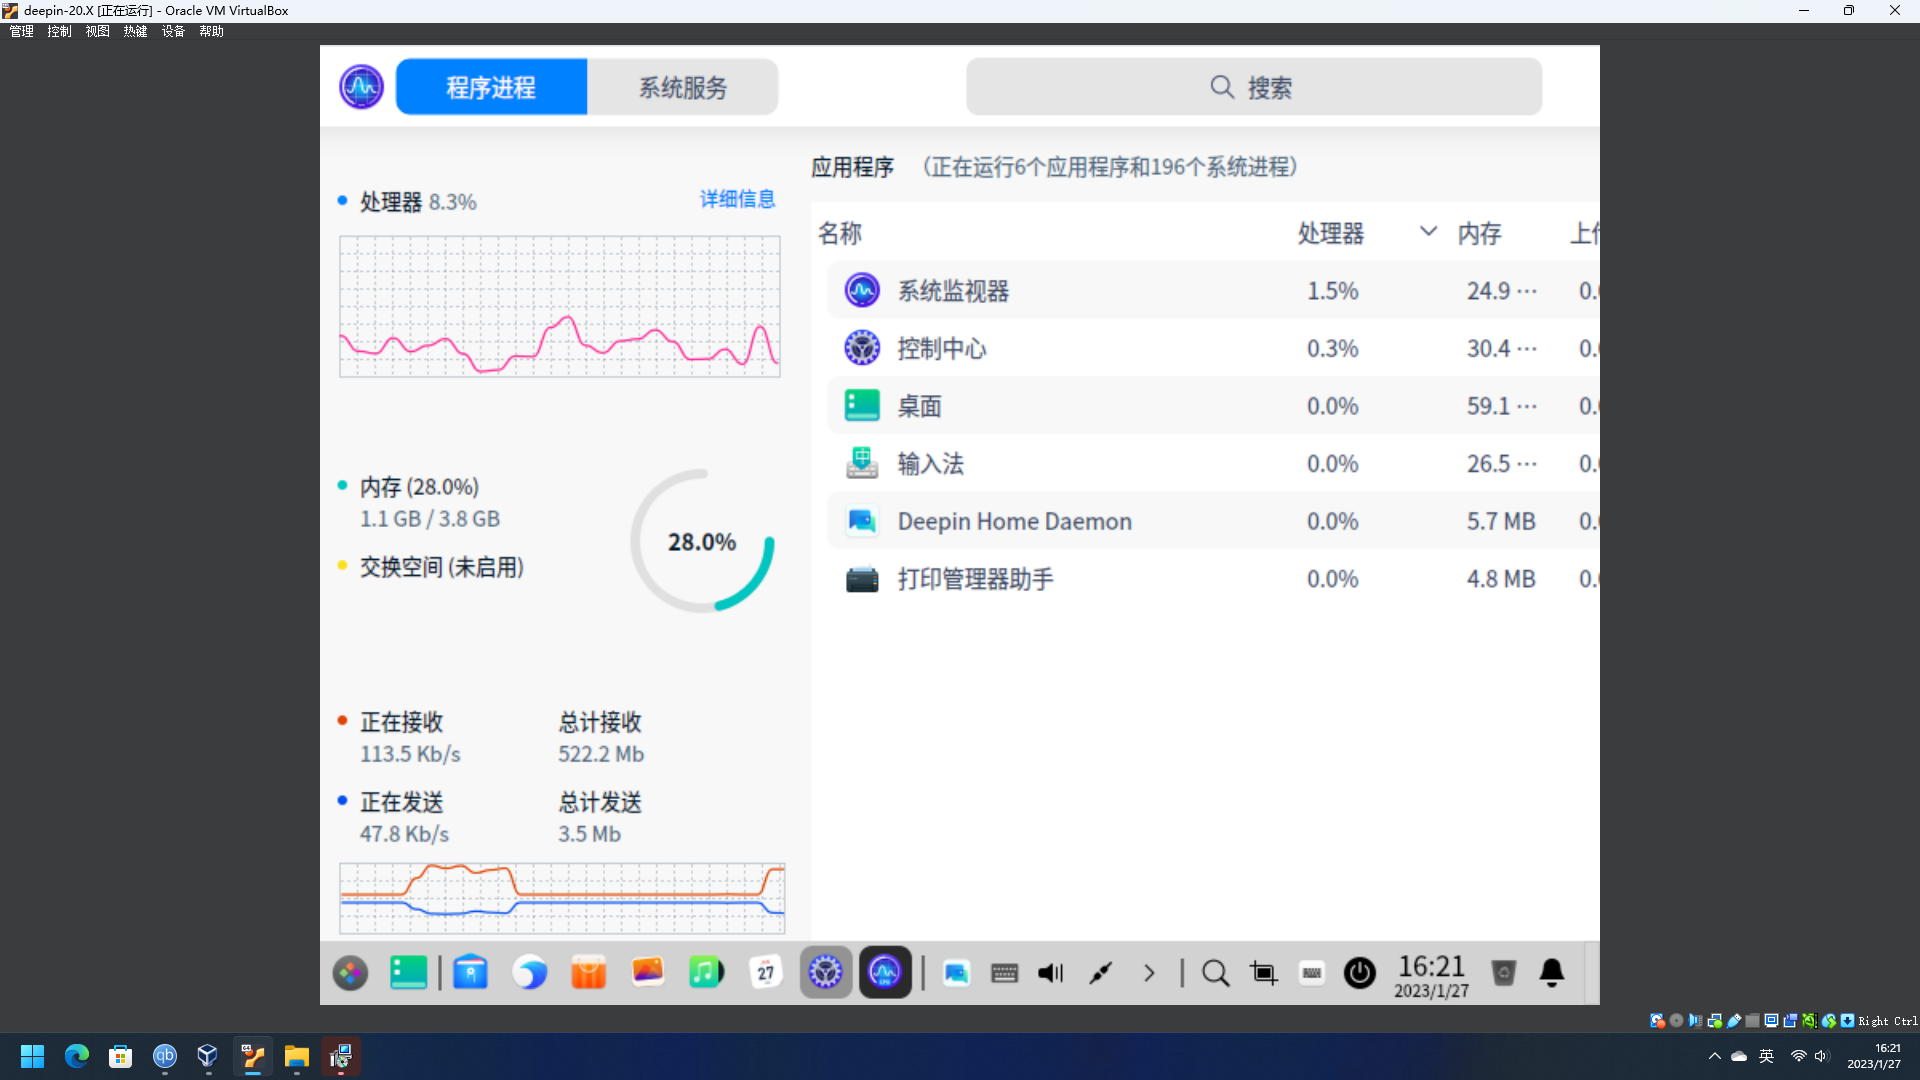Viewport: 1920px width, 1080px height.
Task: Expand hidden tray icons with the chevron
Action: 1714,1055
